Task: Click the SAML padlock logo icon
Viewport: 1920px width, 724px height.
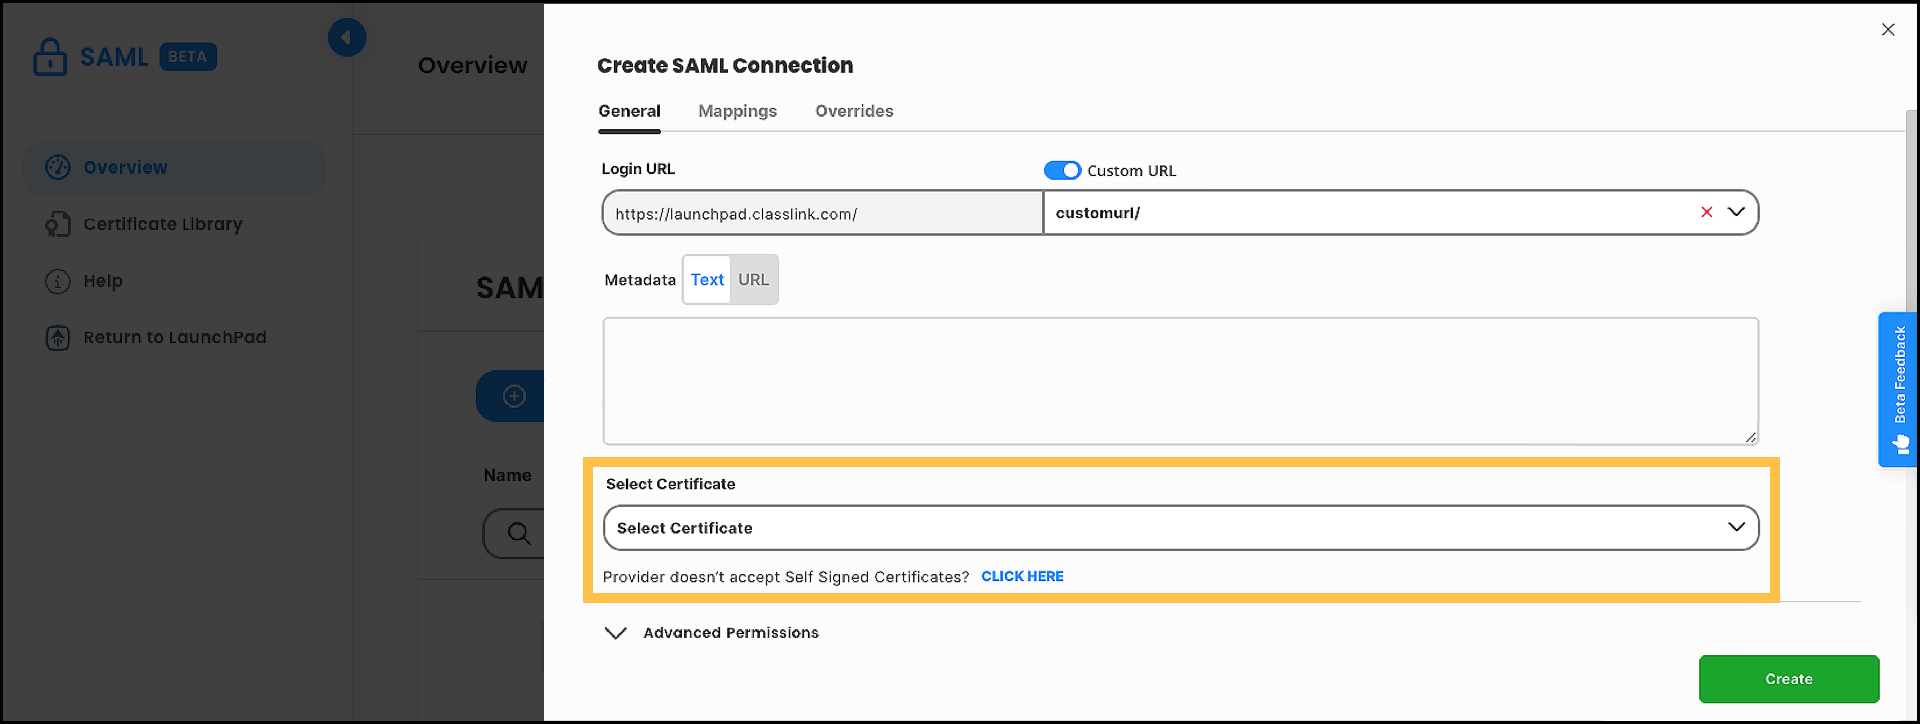Action: [49, 57]
